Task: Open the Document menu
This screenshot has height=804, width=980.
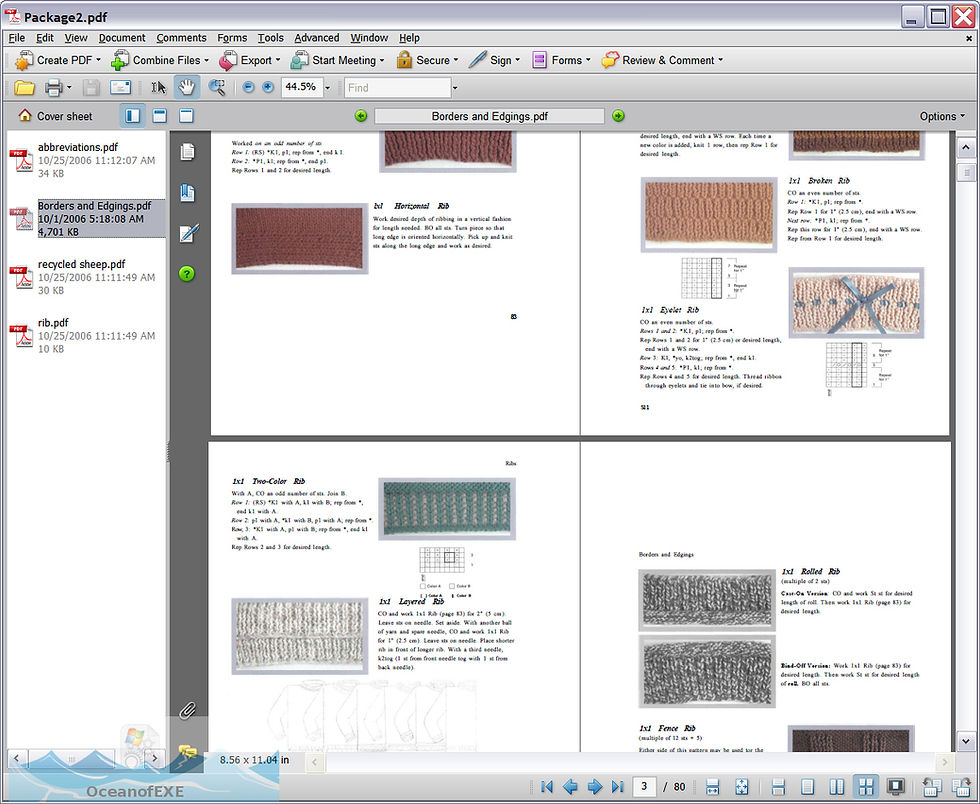Action: click(122, 38)
